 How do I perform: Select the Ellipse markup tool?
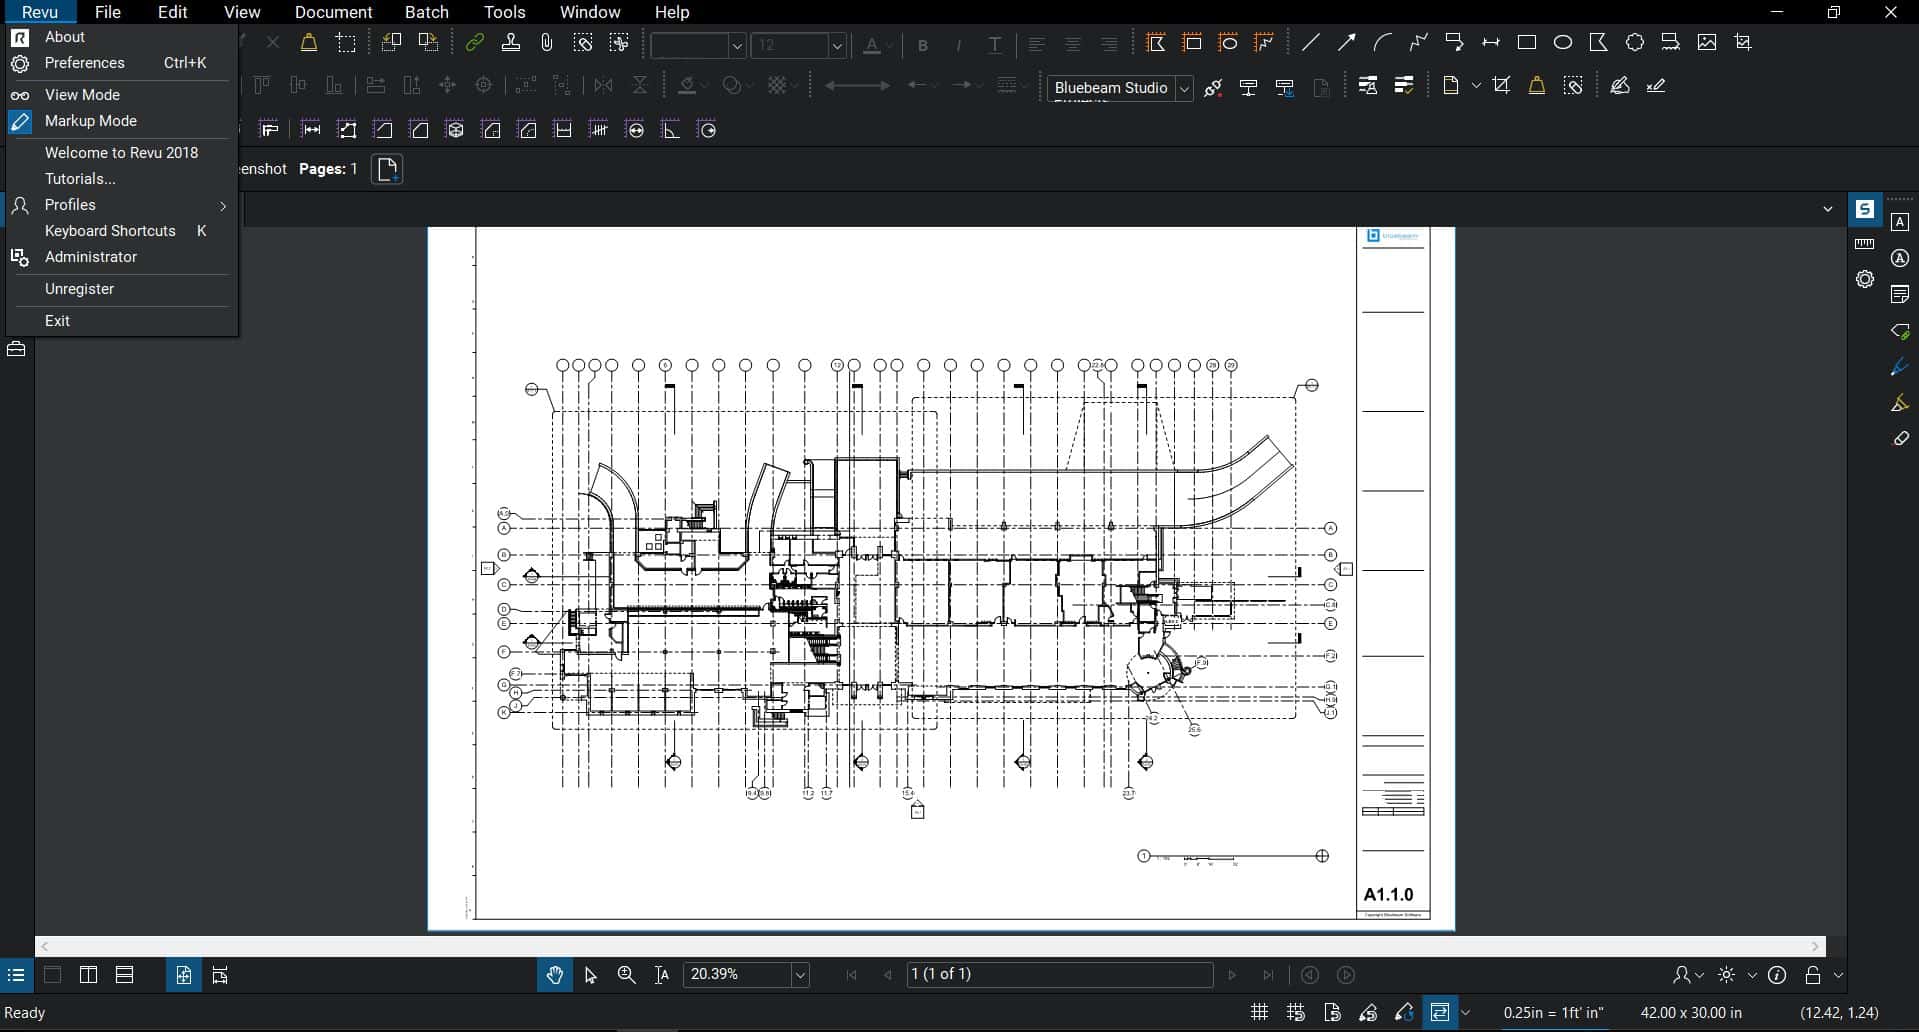point(1563,41)
